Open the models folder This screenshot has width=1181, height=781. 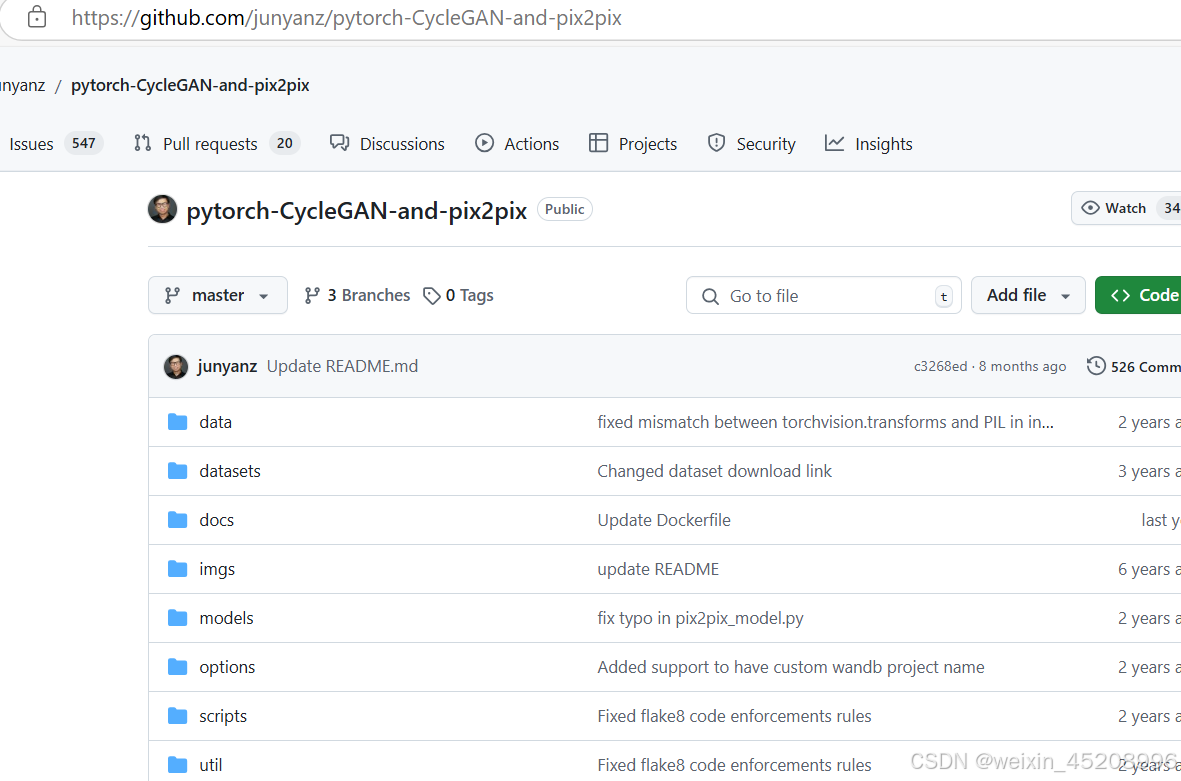click(x=226, y=618)
